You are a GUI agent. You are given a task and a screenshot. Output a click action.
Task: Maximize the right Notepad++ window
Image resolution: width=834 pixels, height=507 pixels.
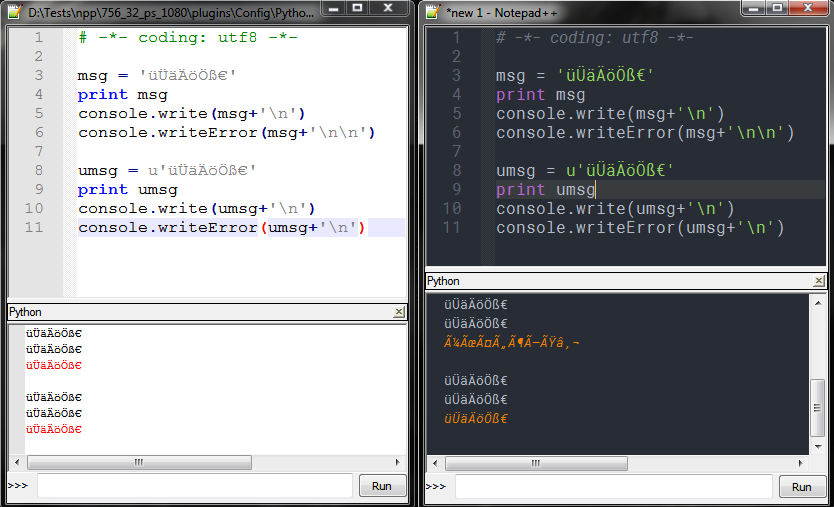[777, 8]
